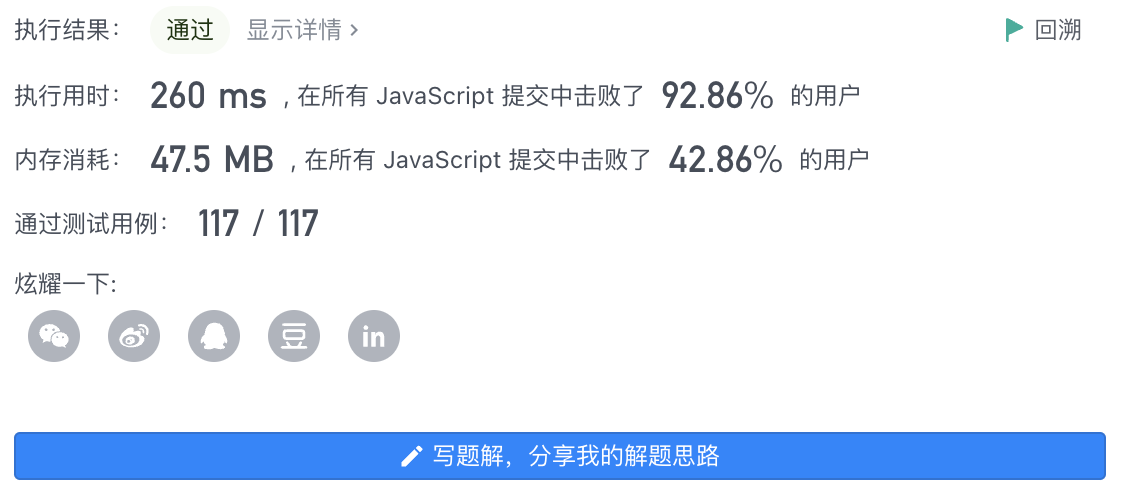Share result to Douban
Image resolution: width=1122 pixels, height=492 pixels.
[x=294, y=336]
